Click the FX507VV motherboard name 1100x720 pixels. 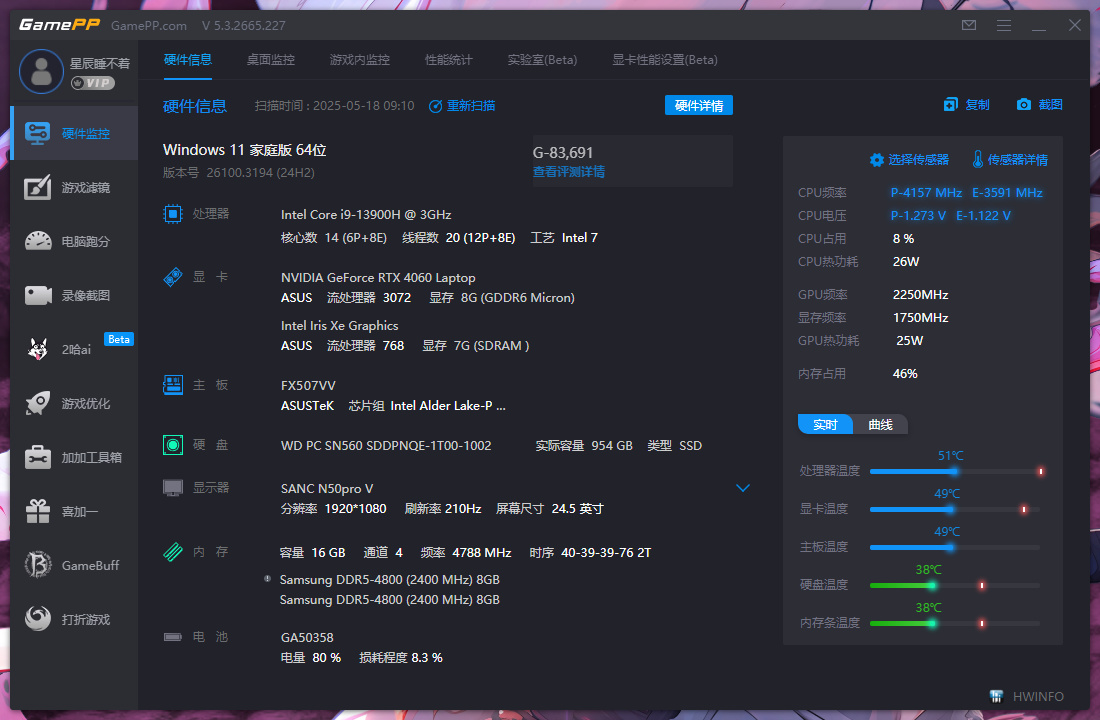[308, 386]
